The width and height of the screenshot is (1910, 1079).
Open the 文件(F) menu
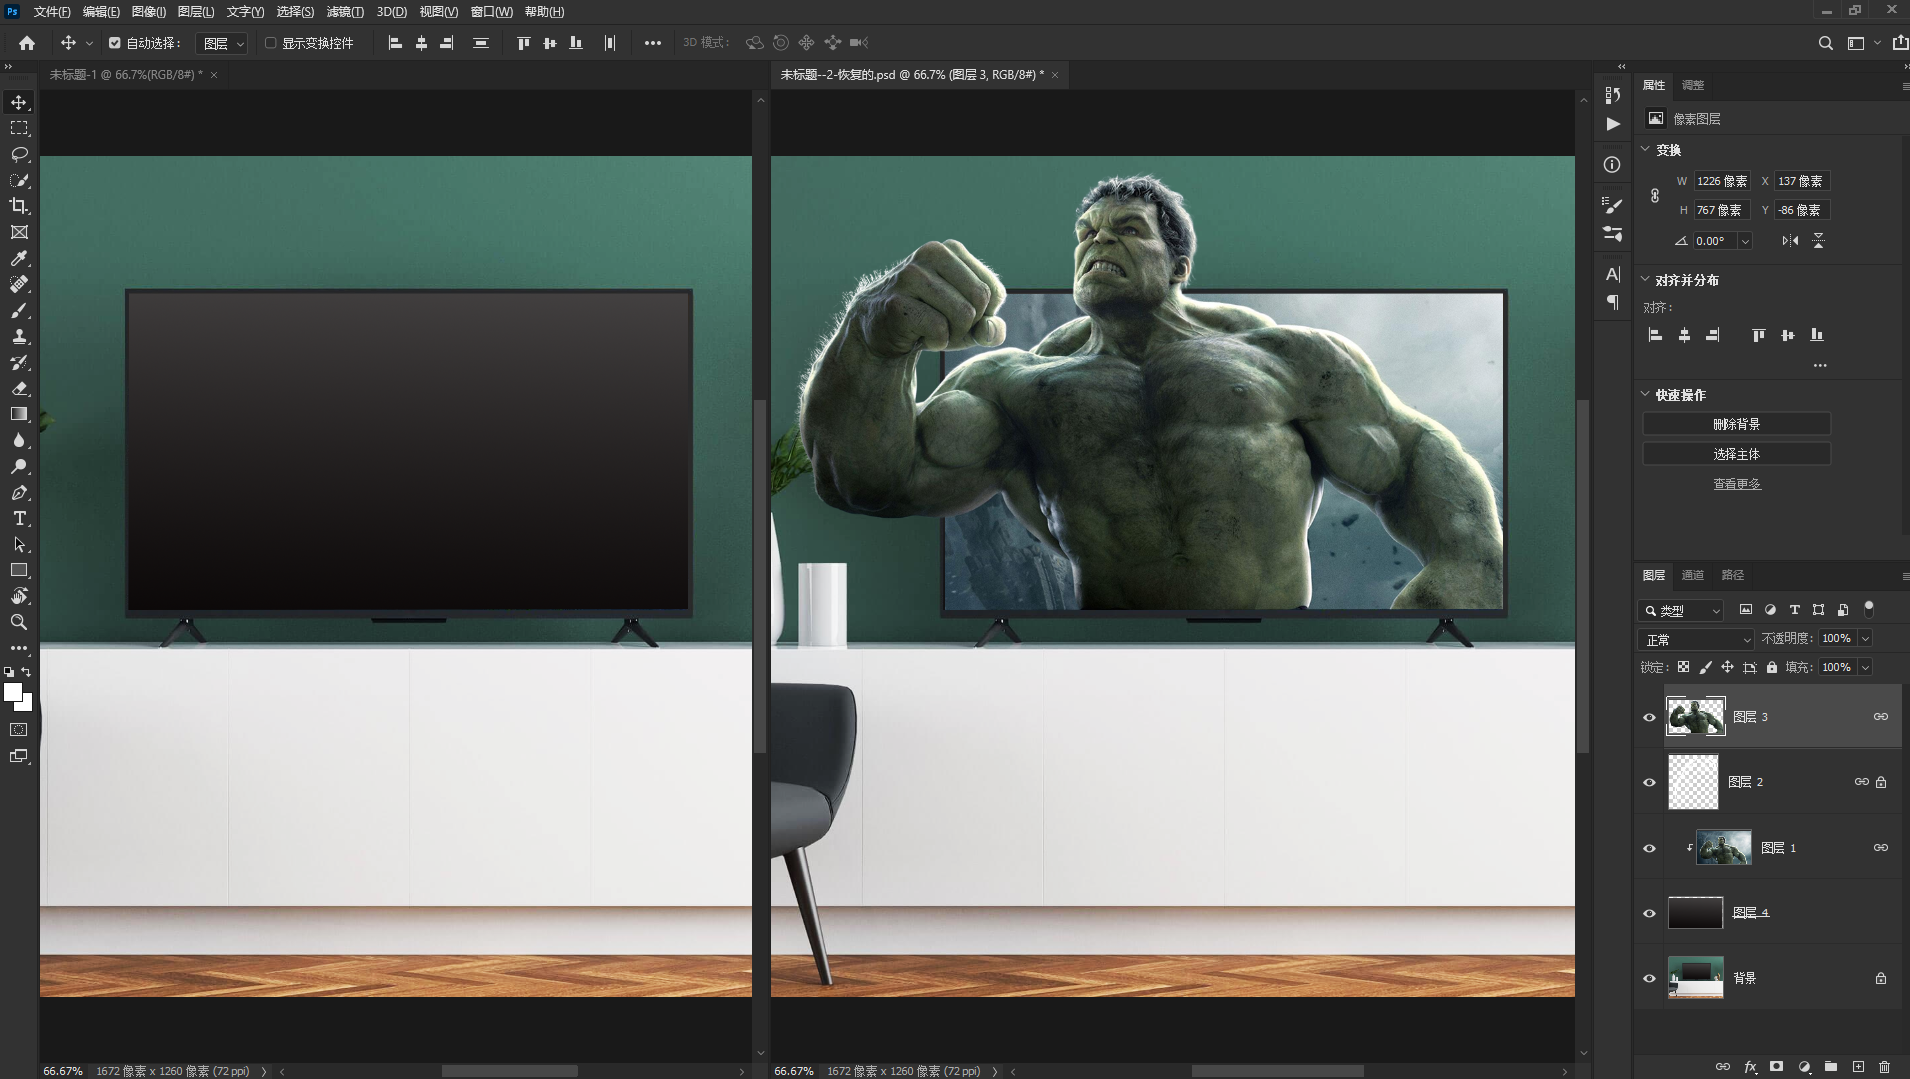(52, 12)
